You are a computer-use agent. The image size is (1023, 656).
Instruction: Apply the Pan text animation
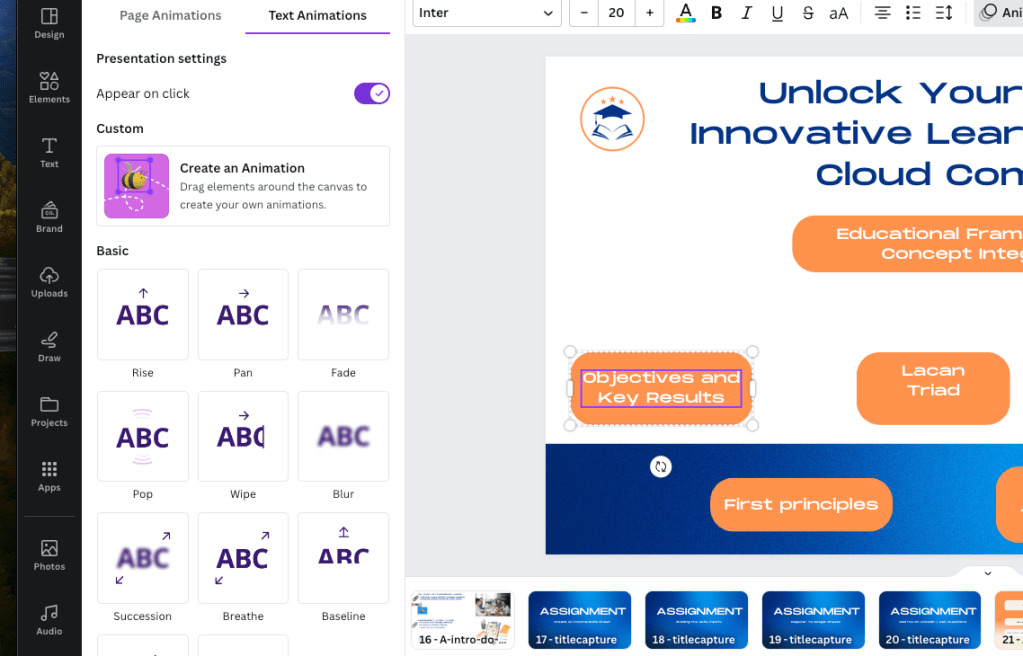pos(243,315)
